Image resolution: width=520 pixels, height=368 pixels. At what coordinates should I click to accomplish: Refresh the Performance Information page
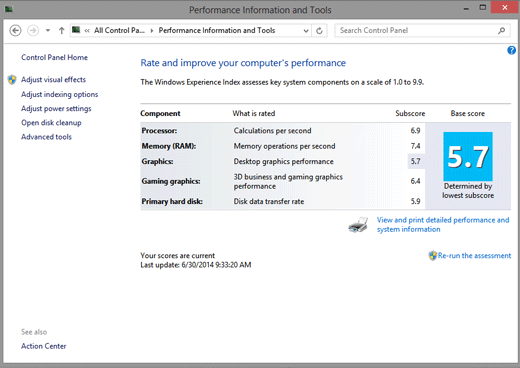click(319, 31)
